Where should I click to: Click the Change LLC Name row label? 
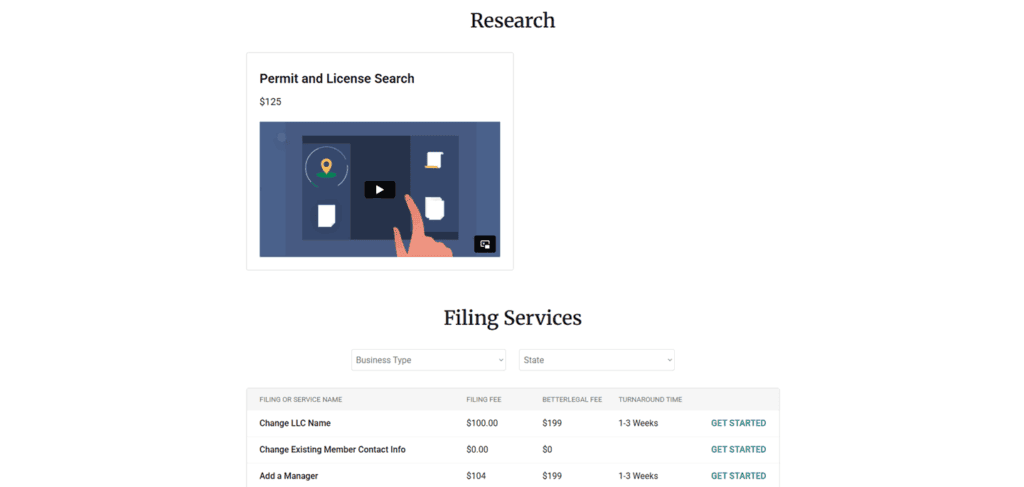pos(295,423)
